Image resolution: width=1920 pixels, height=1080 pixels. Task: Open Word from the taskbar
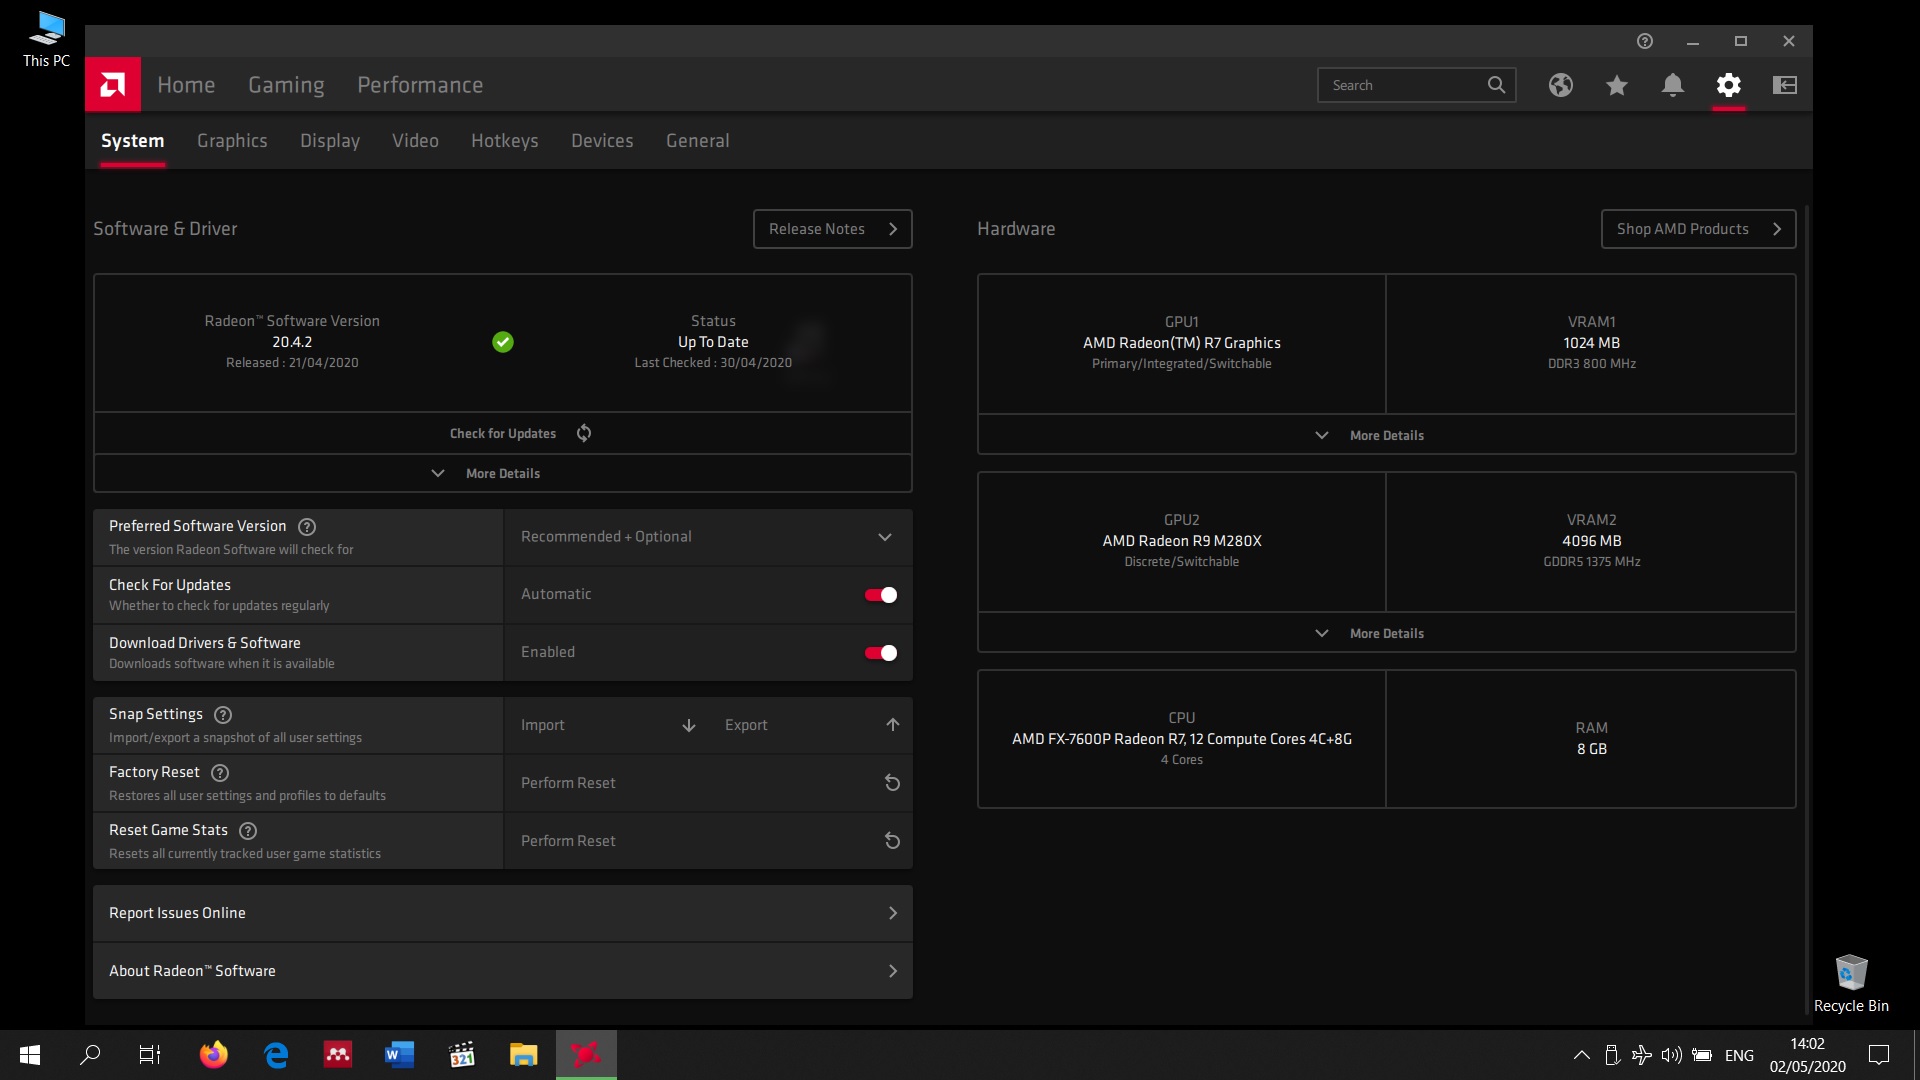pyautogui.click(x=399, y=1054)
